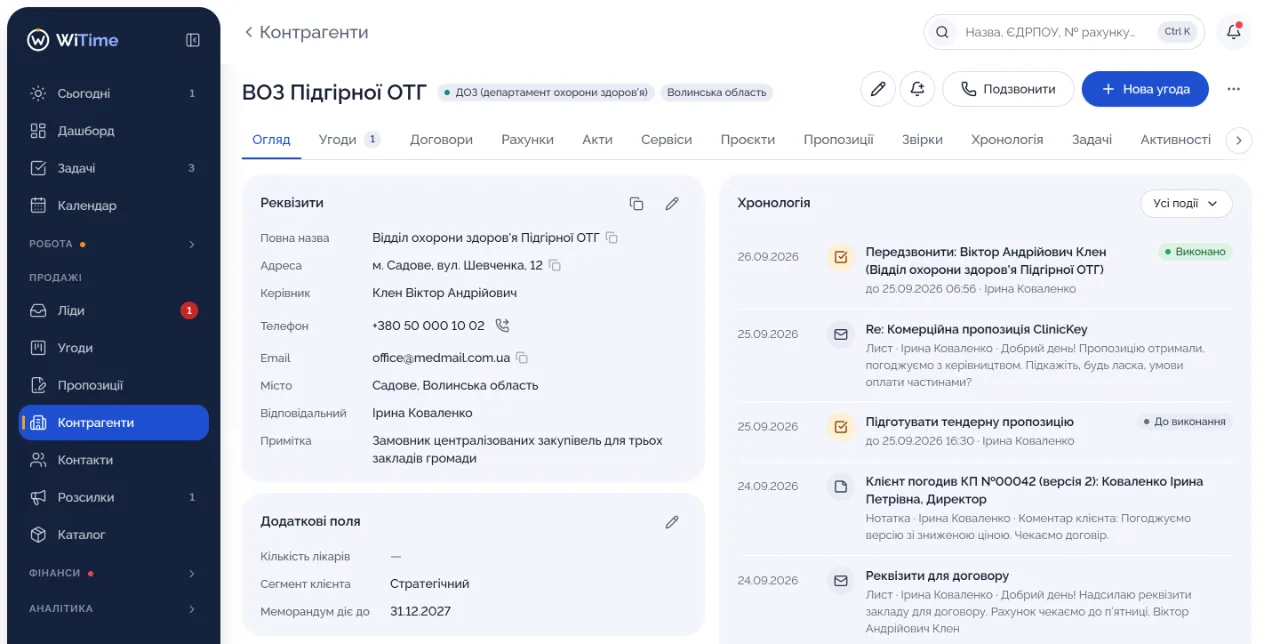Click the ДОЗ department tag
This screenshot has width=1280, height=644.
point(546,92)
